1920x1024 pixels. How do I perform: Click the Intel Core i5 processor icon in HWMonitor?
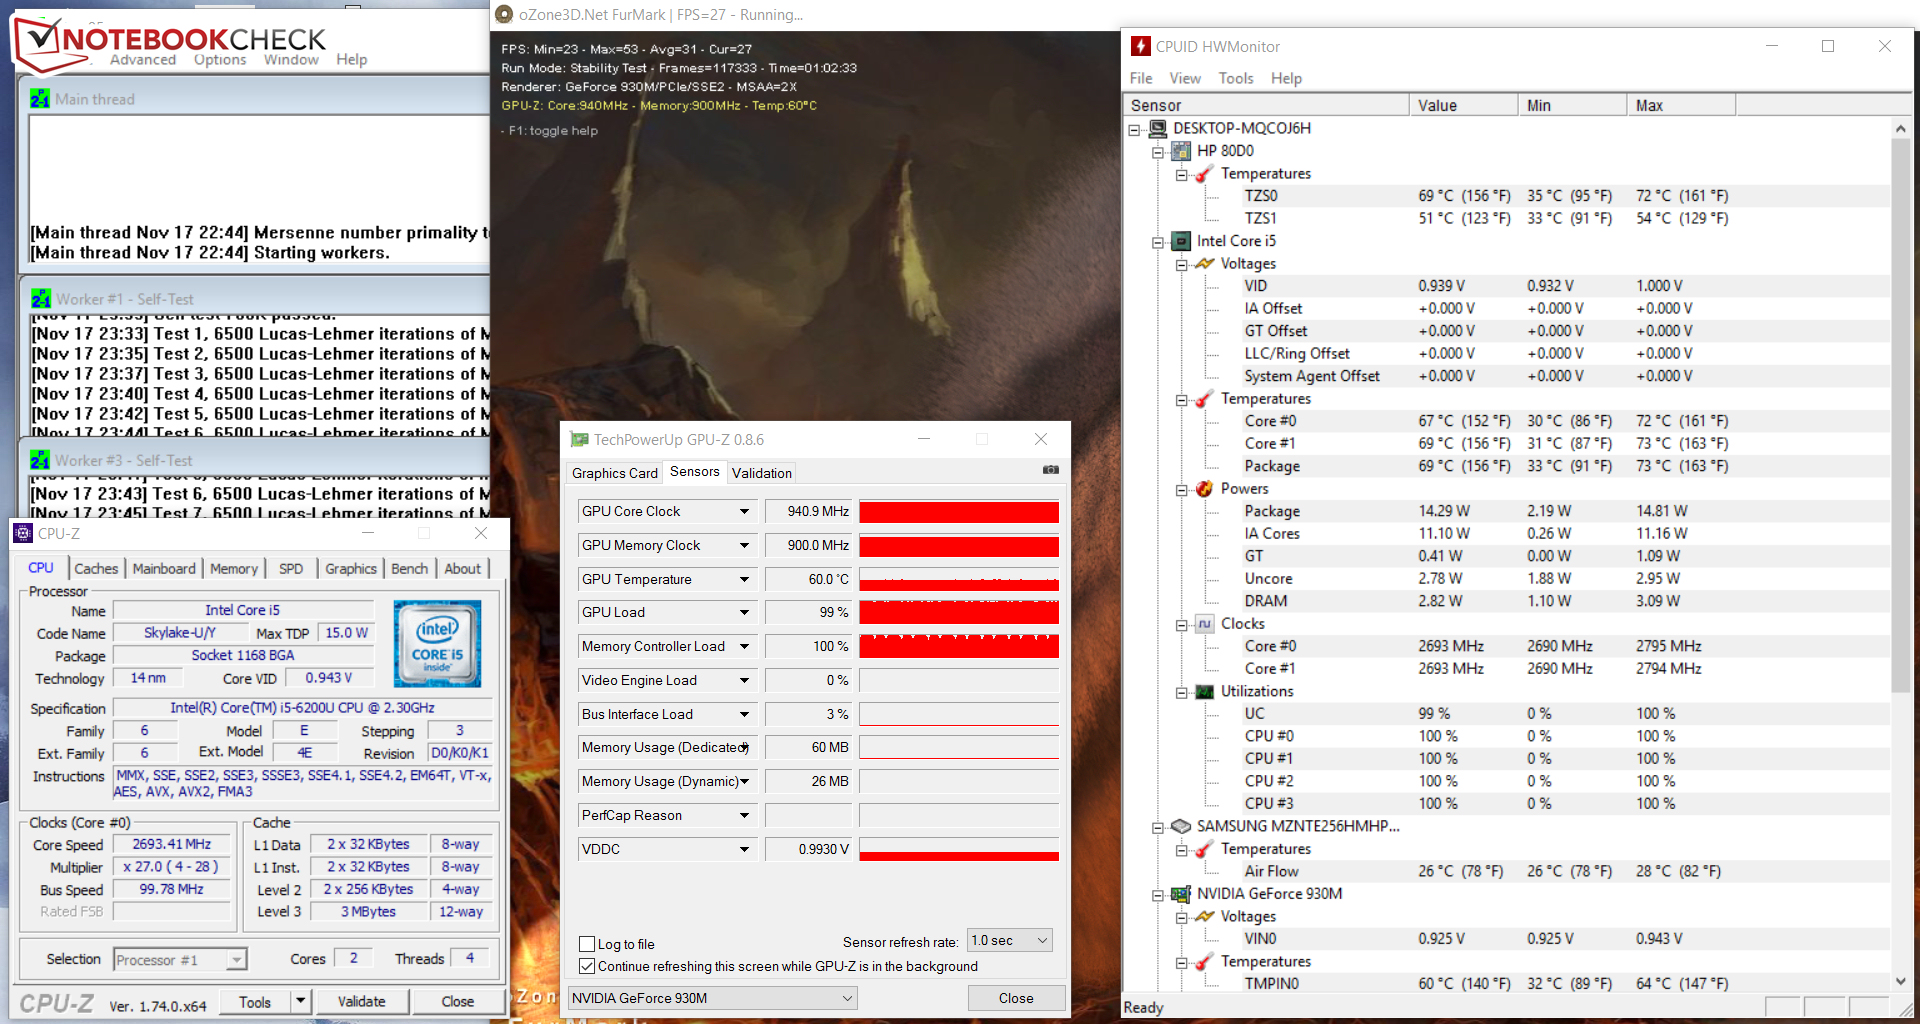(1181, 241)
